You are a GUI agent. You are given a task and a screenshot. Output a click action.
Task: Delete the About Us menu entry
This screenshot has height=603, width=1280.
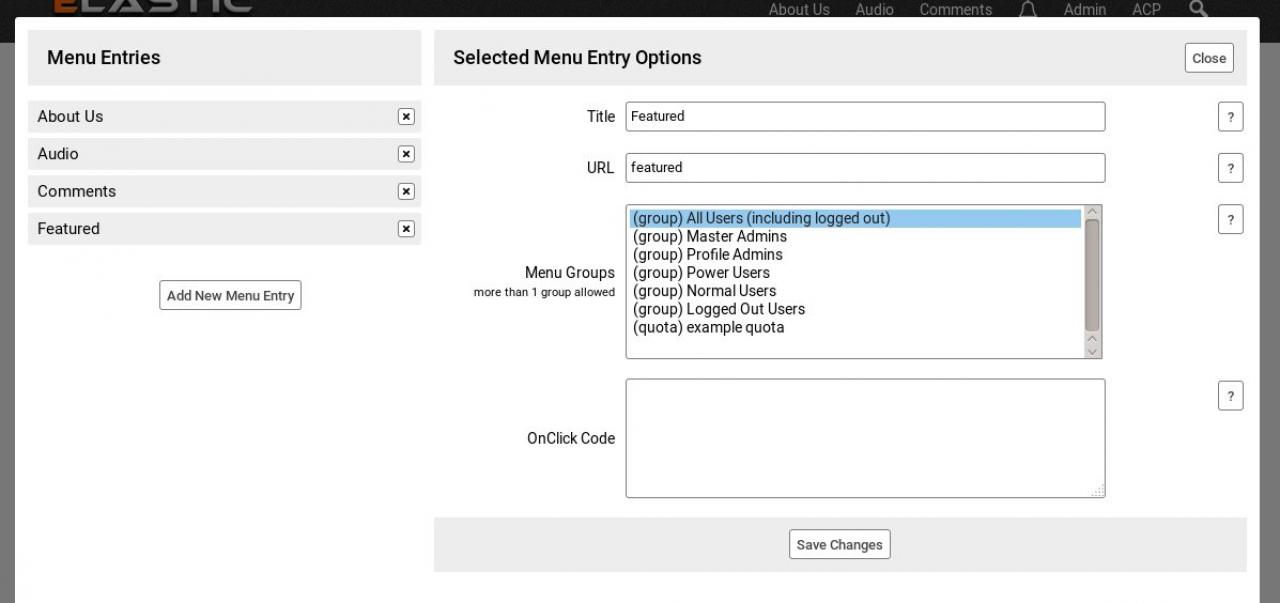click(x=406, y=117)
